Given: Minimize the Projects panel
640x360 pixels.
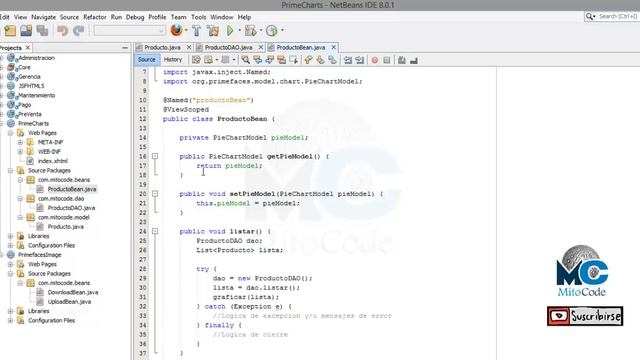Looking at the screenshot, I should click(x=125, y=48).
